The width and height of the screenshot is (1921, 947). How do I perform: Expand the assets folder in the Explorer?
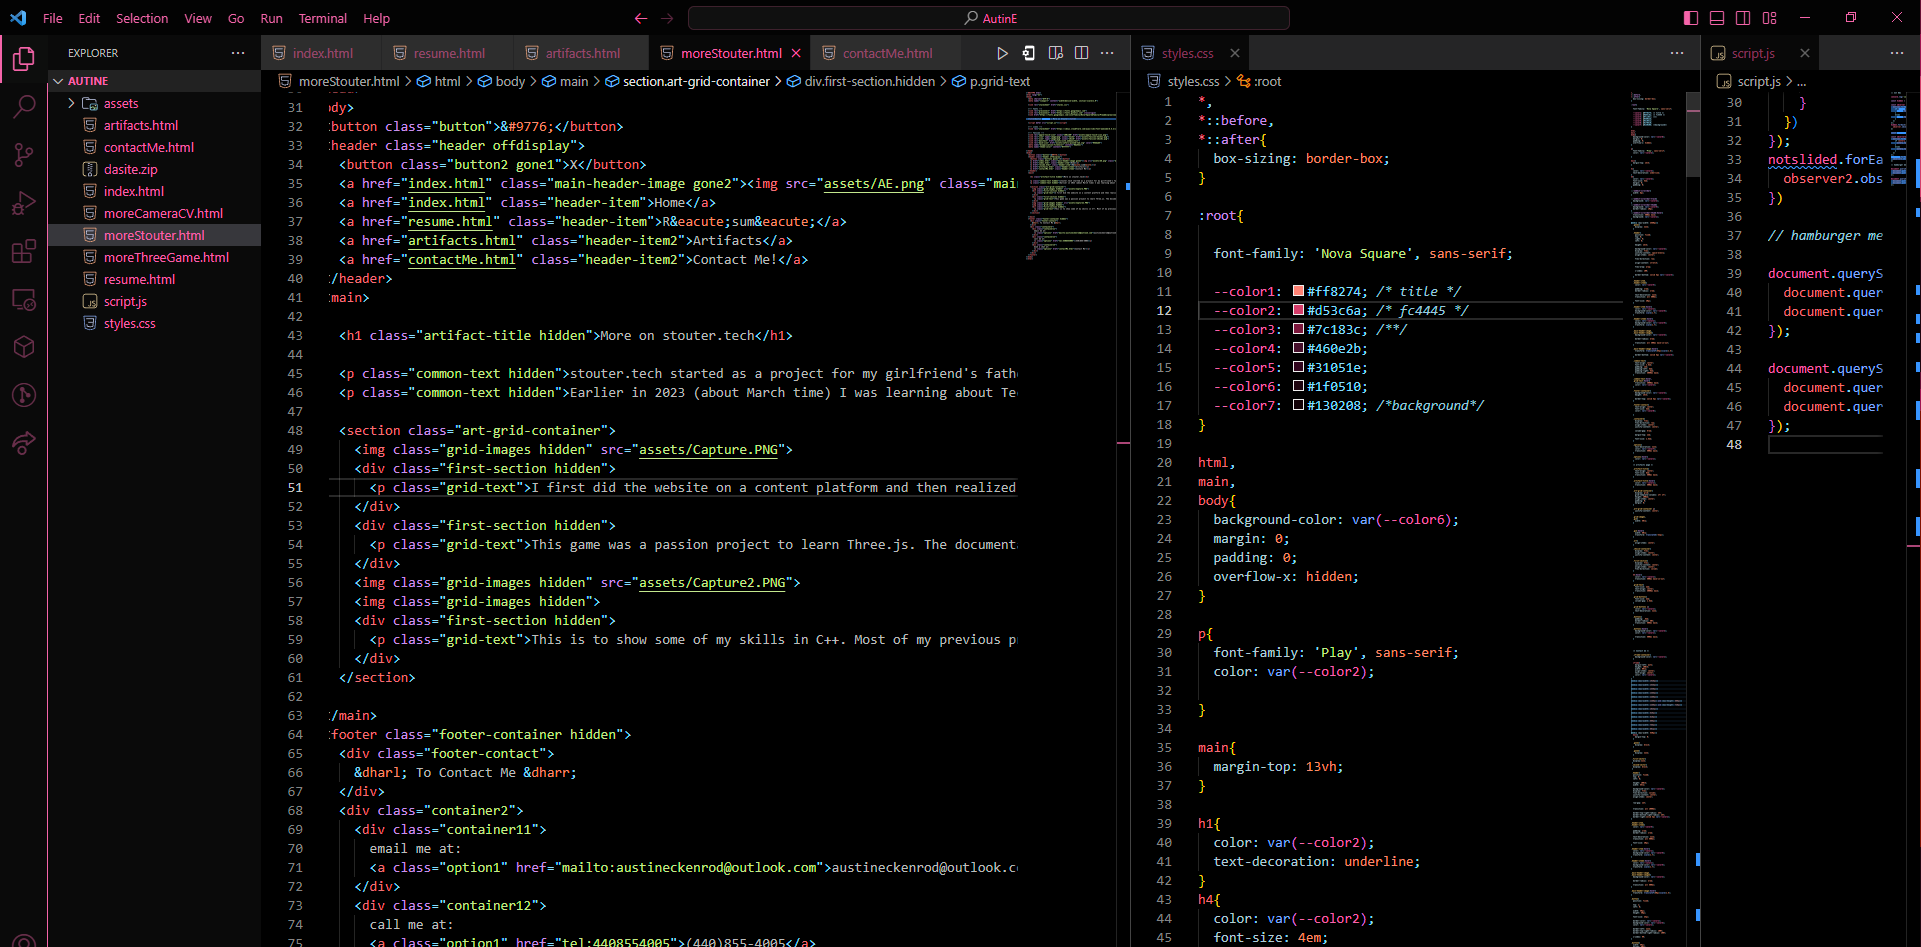click(x=121, y=103)
